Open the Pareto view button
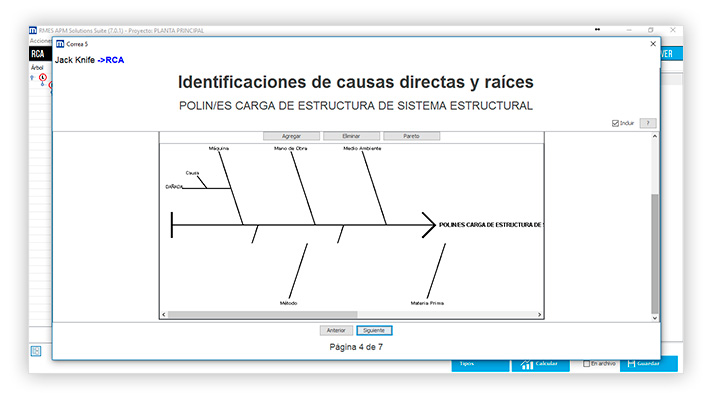 [x=411, y=136]
